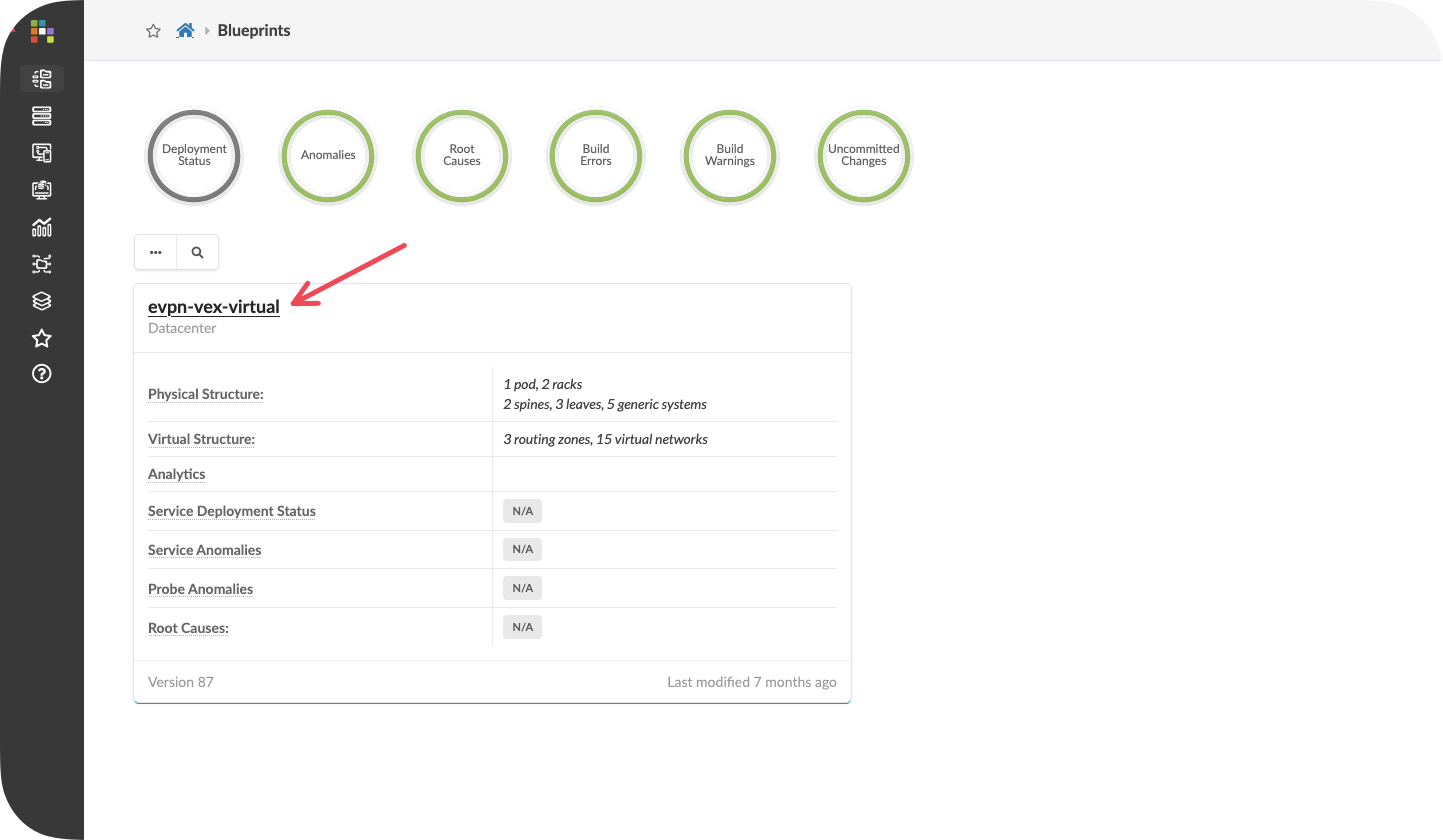1443x840 pixels.
Task: Open the stacked layers Platform sidebar icon
Action: [x=42, y=301]
